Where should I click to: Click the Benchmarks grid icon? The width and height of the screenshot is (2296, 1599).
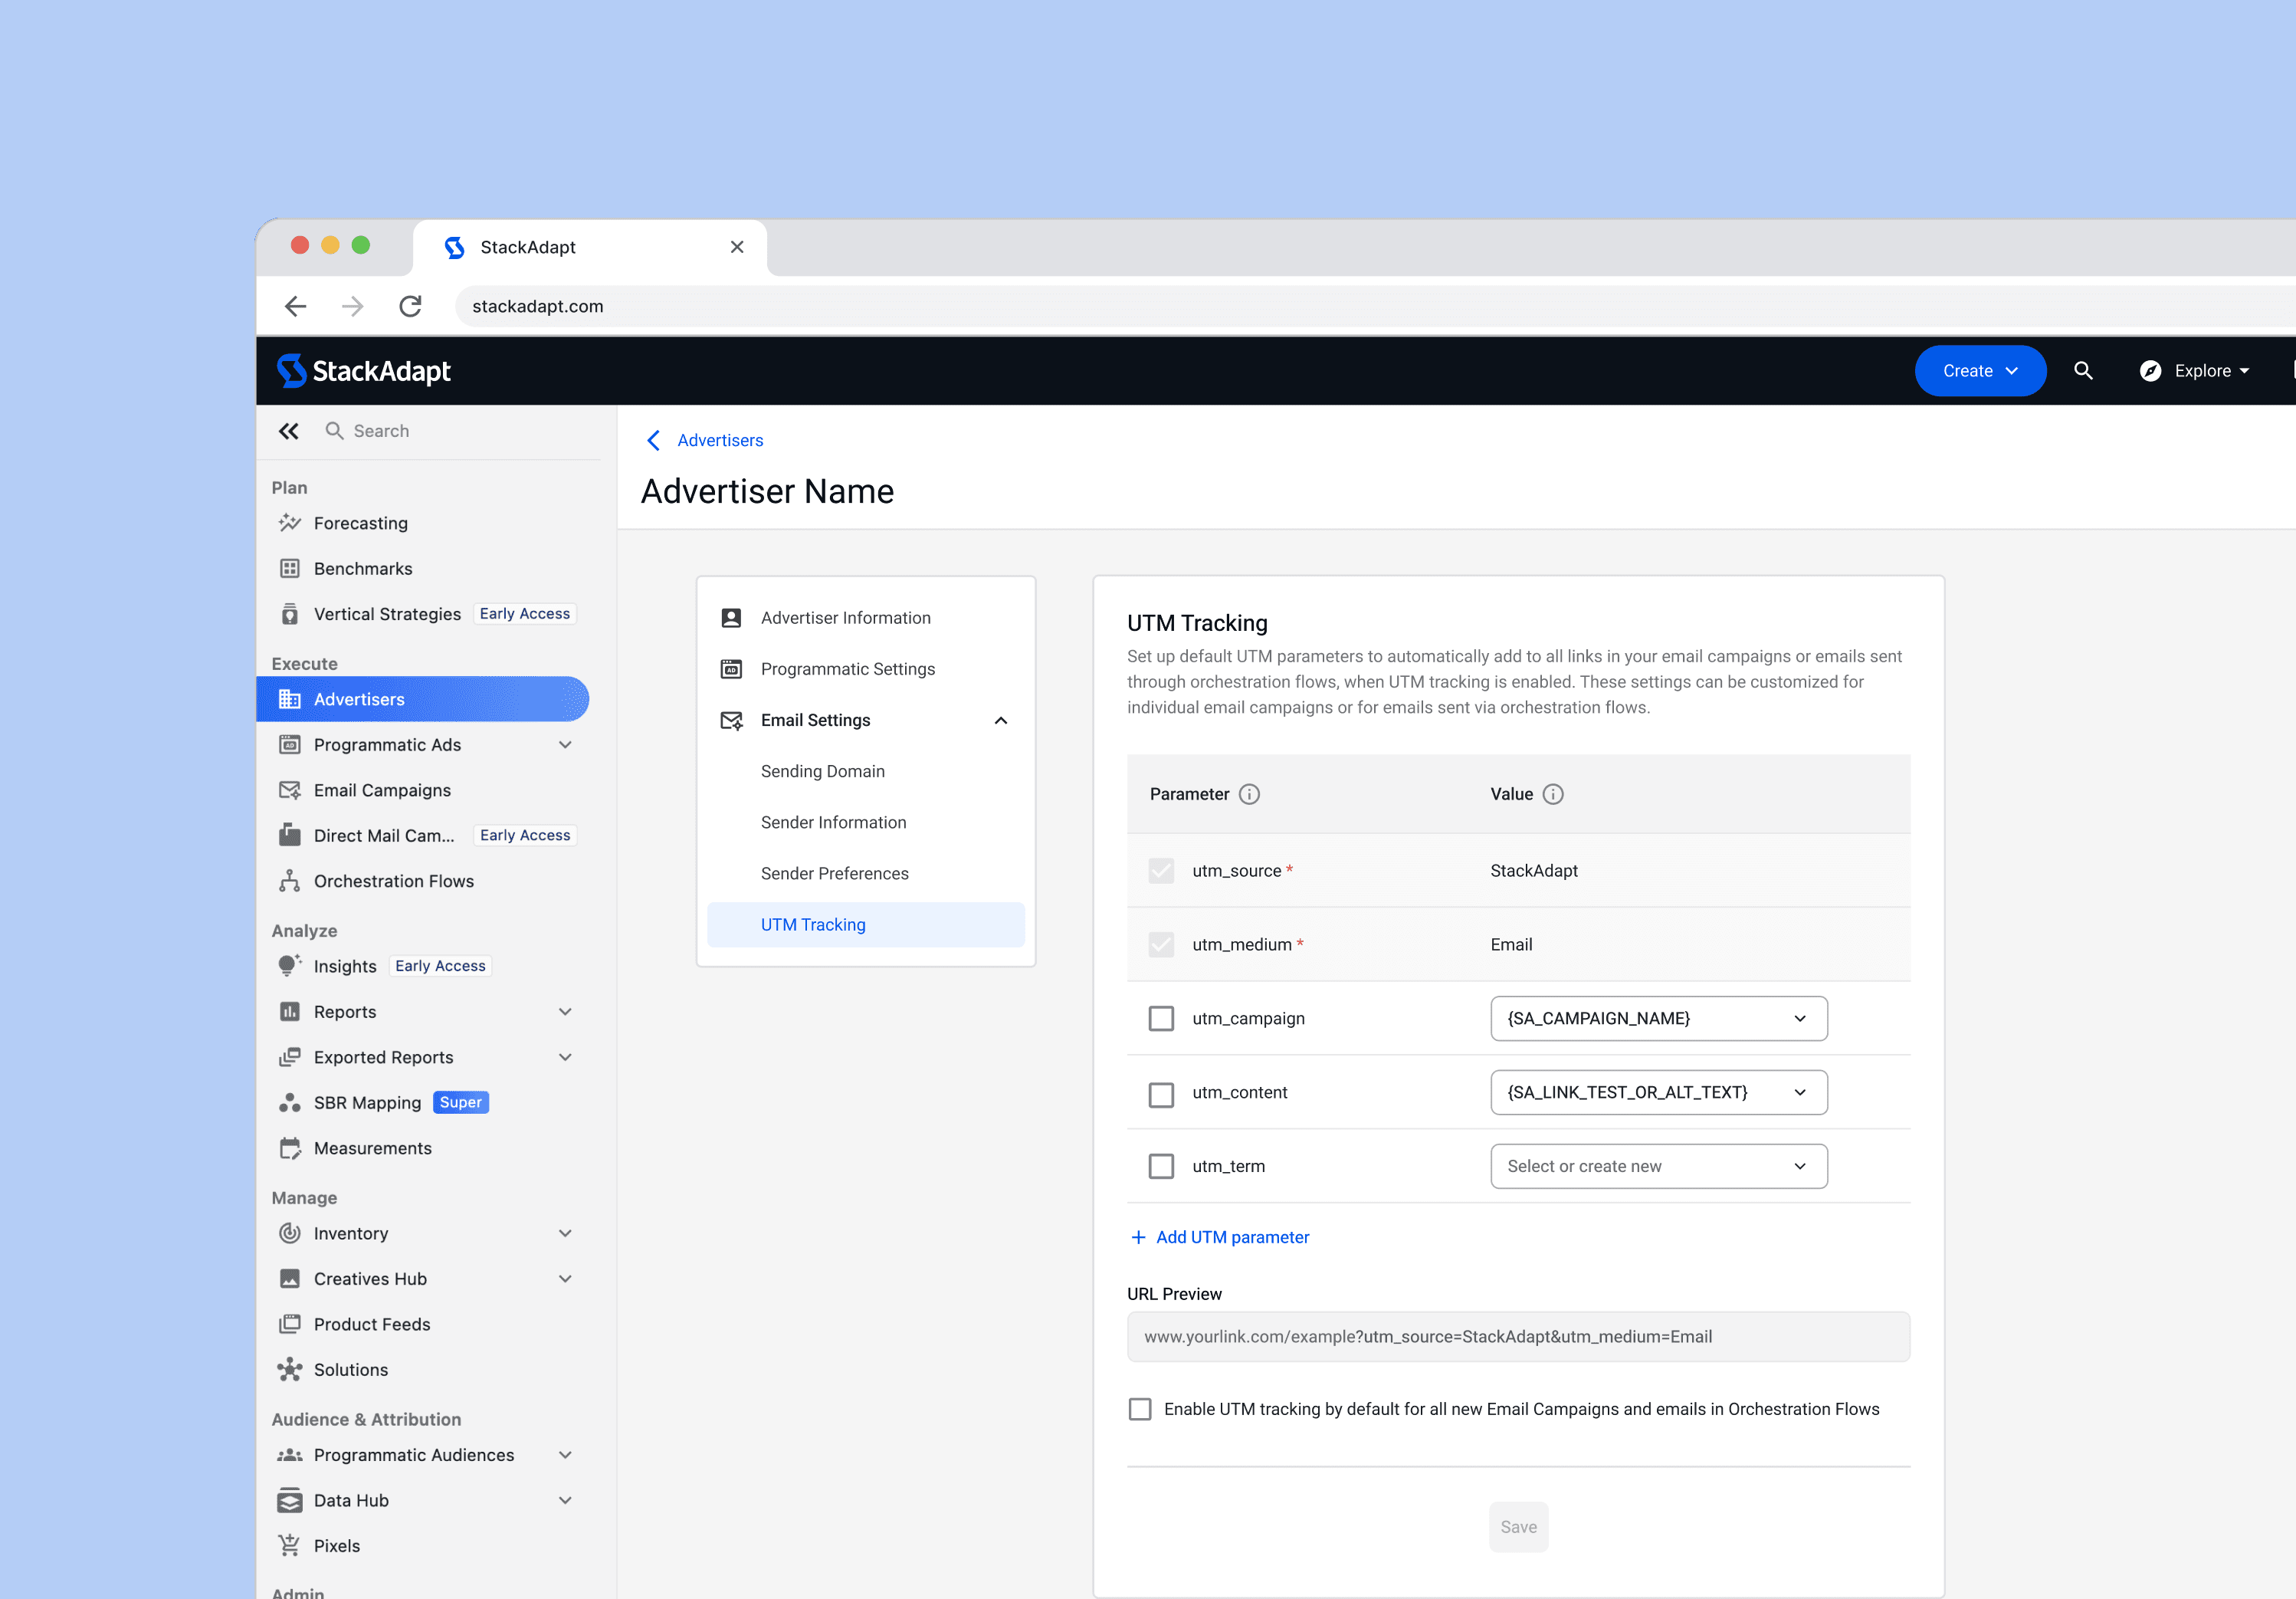[290, 568]
